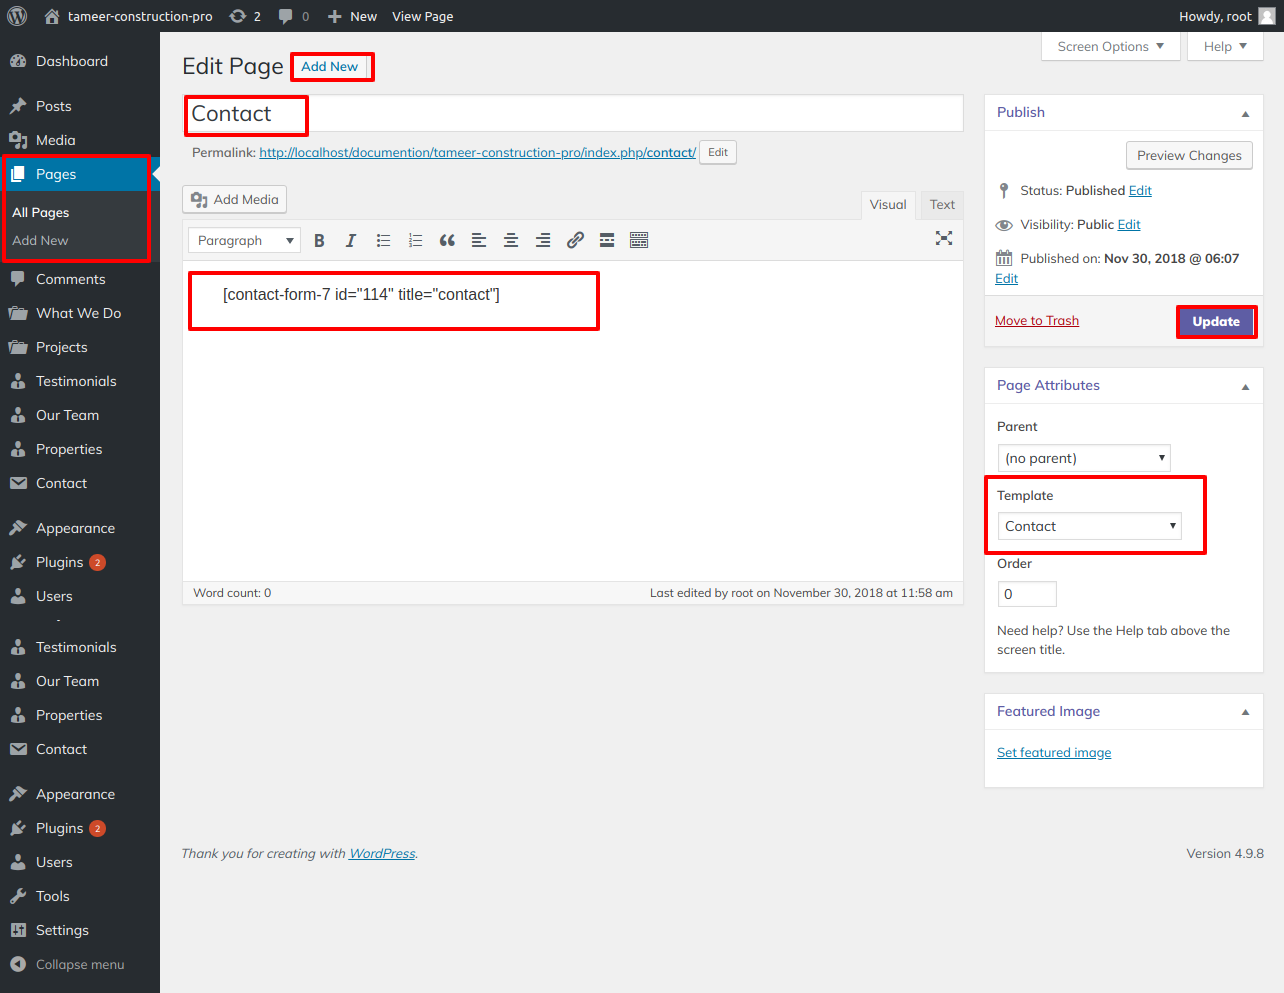Align text center
1284x993 pixels.
(x=511, y=240)
